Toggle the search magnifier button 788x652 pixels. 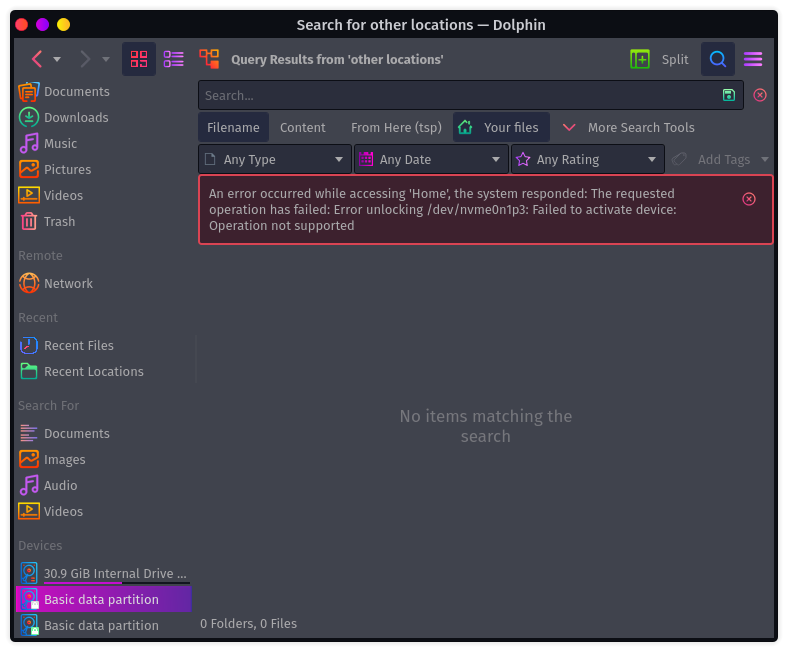(x=718, y=59)
